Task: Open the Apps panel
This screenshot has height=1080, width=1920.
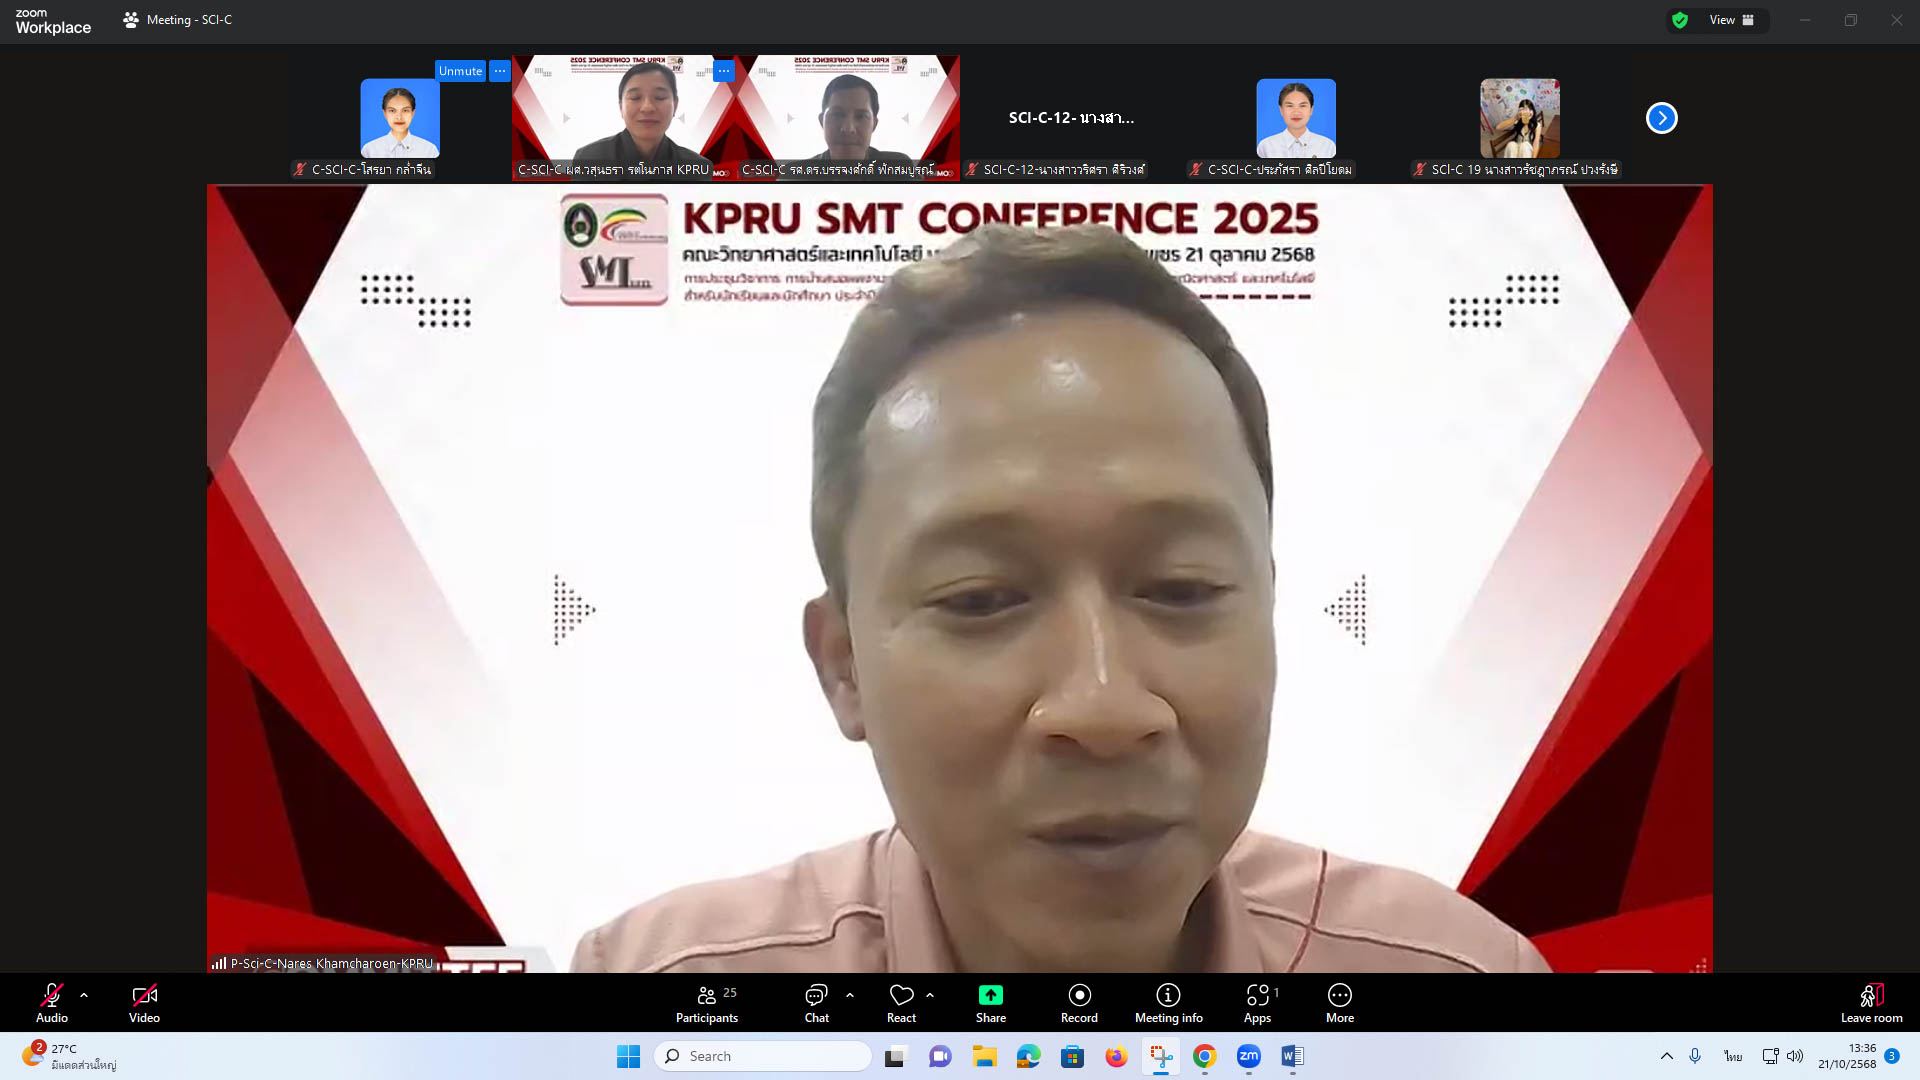Action: [1257, 1003]
